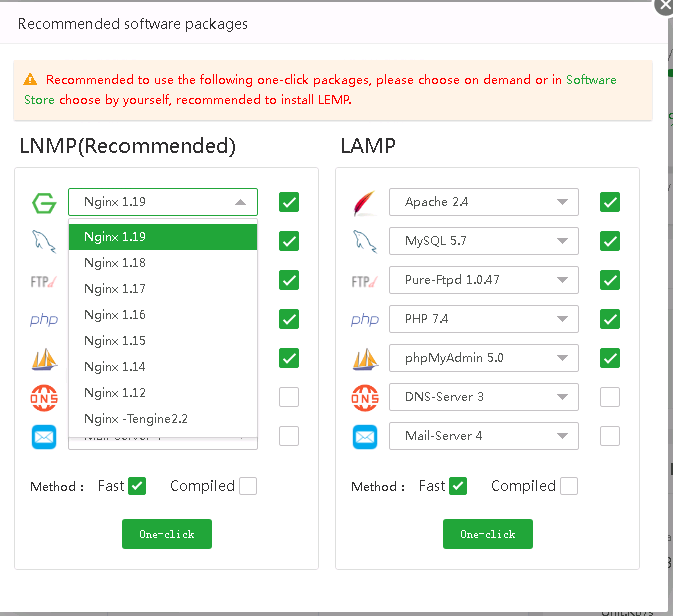Close the recommended packages dialog

(x=664, y=5)
